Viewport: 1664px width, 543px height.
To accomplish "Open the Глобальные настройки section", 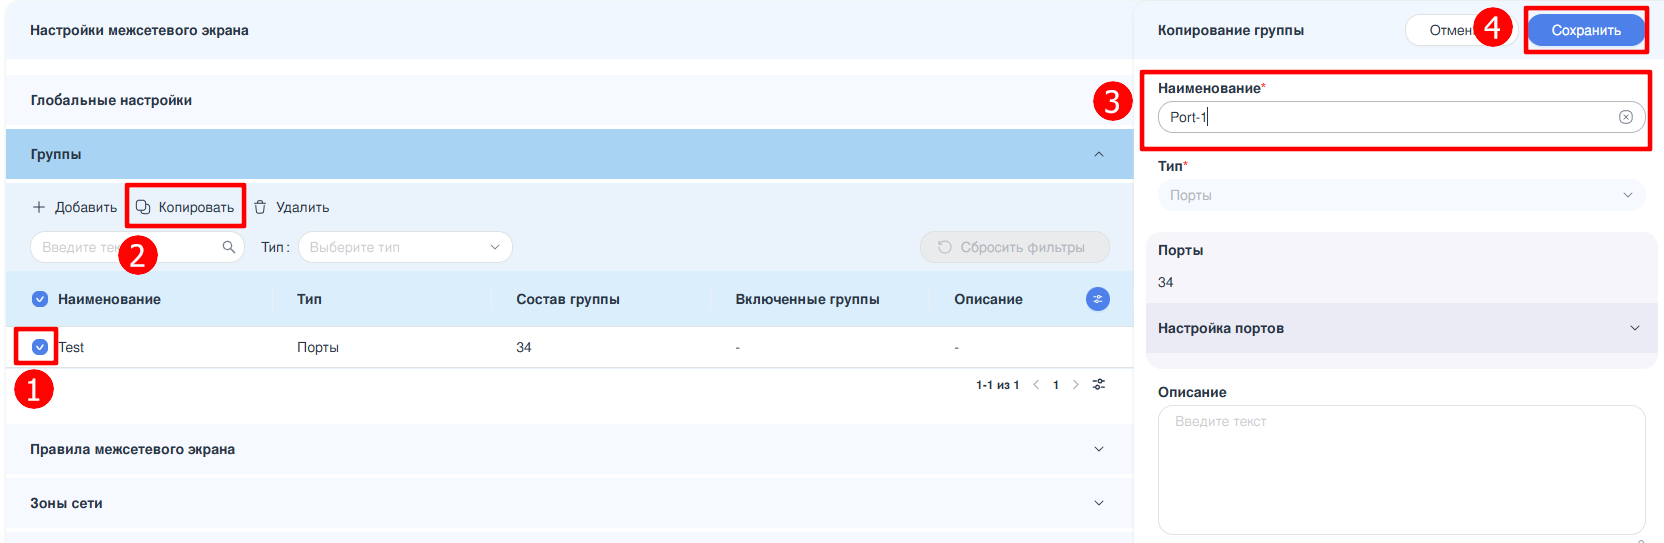I will click(111, 100).
